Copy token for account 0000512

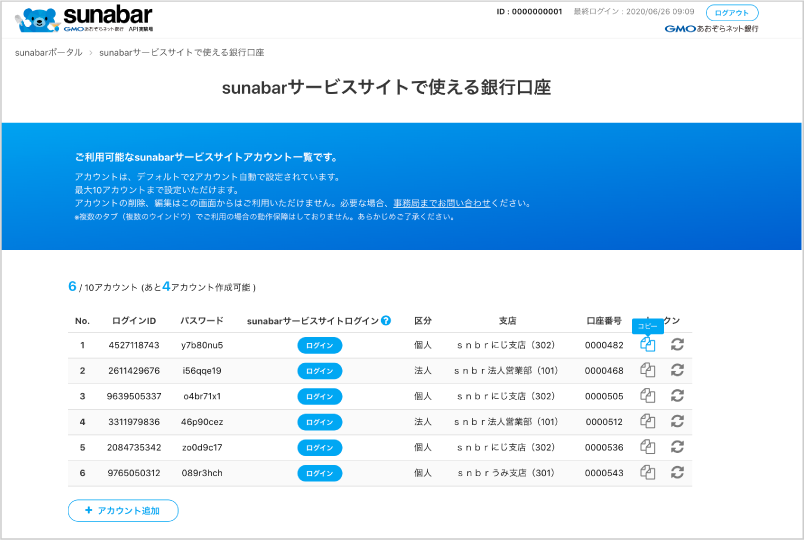click(x=648, y=421)
